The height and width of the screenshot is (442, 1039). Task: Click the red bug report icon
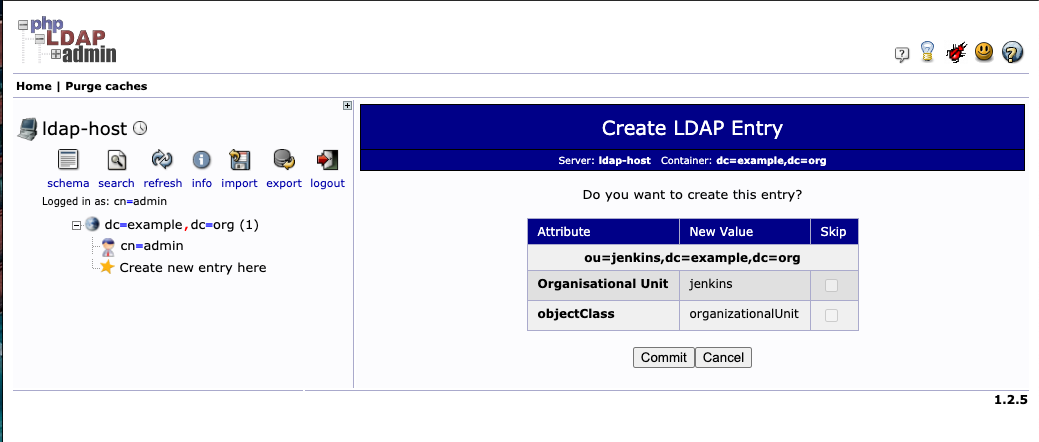[x=956, y=53]
